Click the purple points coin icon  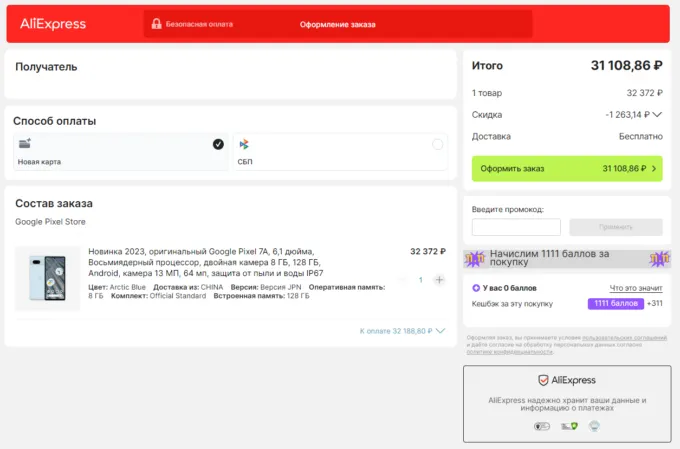pos(476,288)
